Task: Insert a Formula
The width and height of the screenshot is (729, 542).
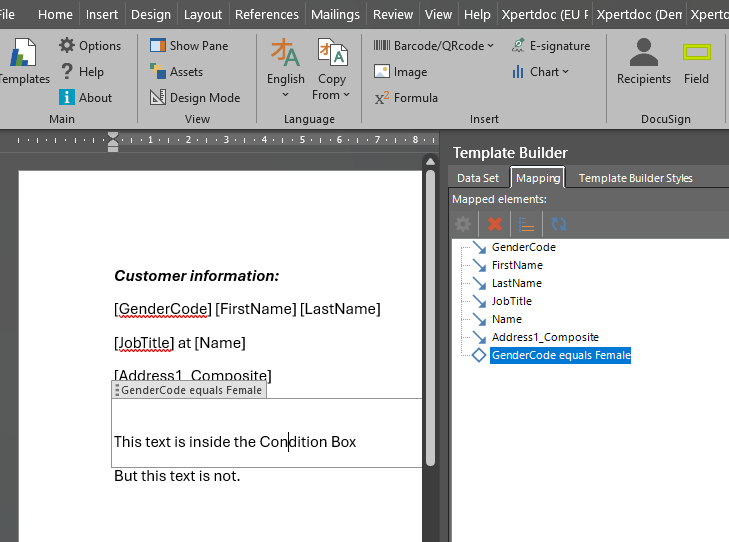Action: pos(406,98)
